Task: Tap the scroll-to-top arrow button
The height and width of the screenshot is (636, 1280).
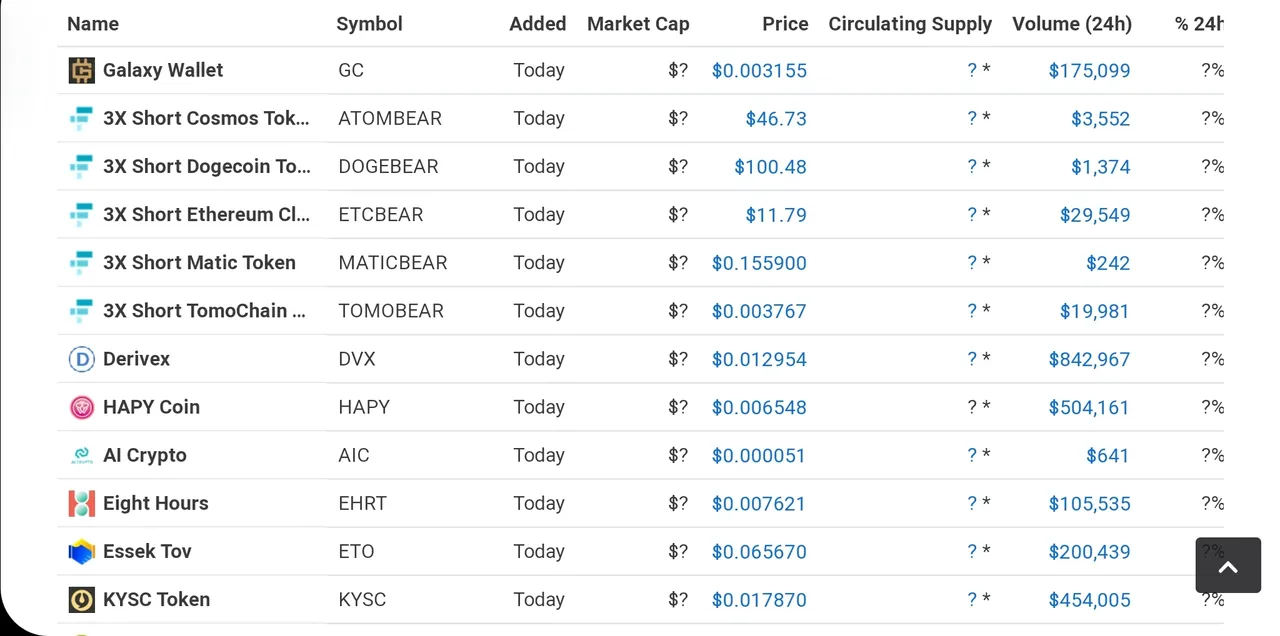Action: coord(1228,565)
